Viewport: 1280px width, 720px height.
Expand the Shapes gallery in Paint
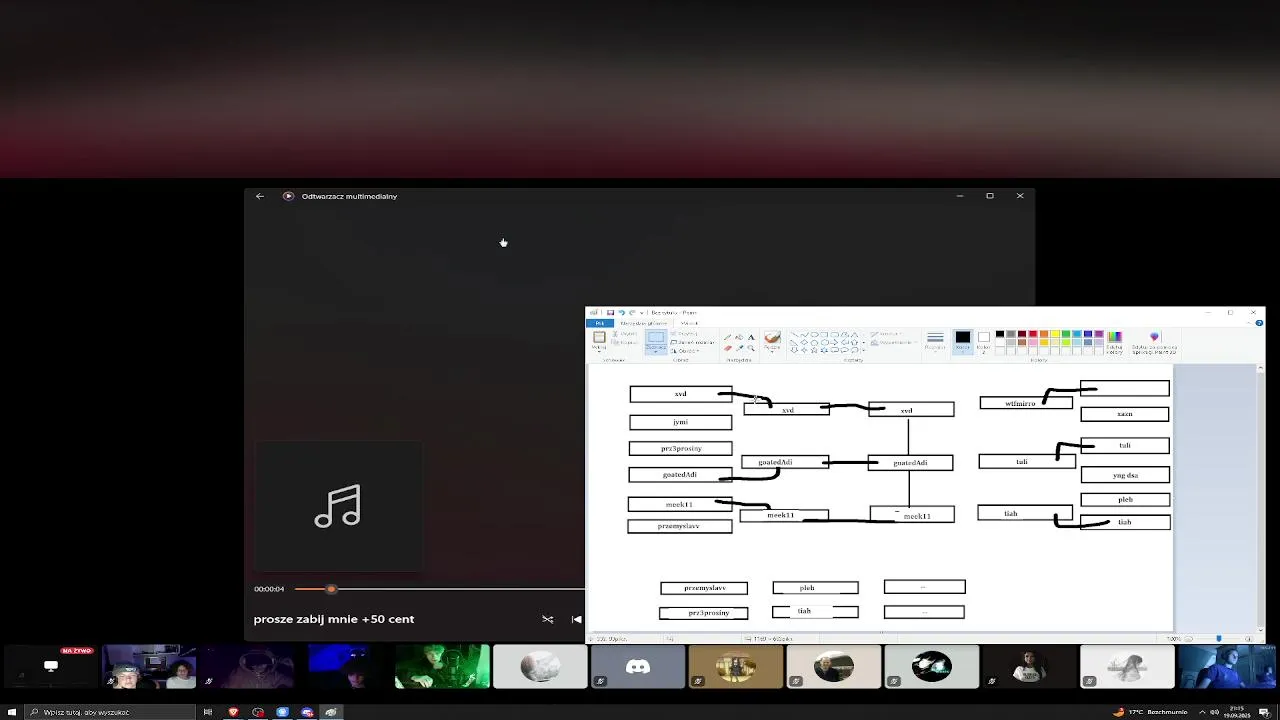coord(864,350)
